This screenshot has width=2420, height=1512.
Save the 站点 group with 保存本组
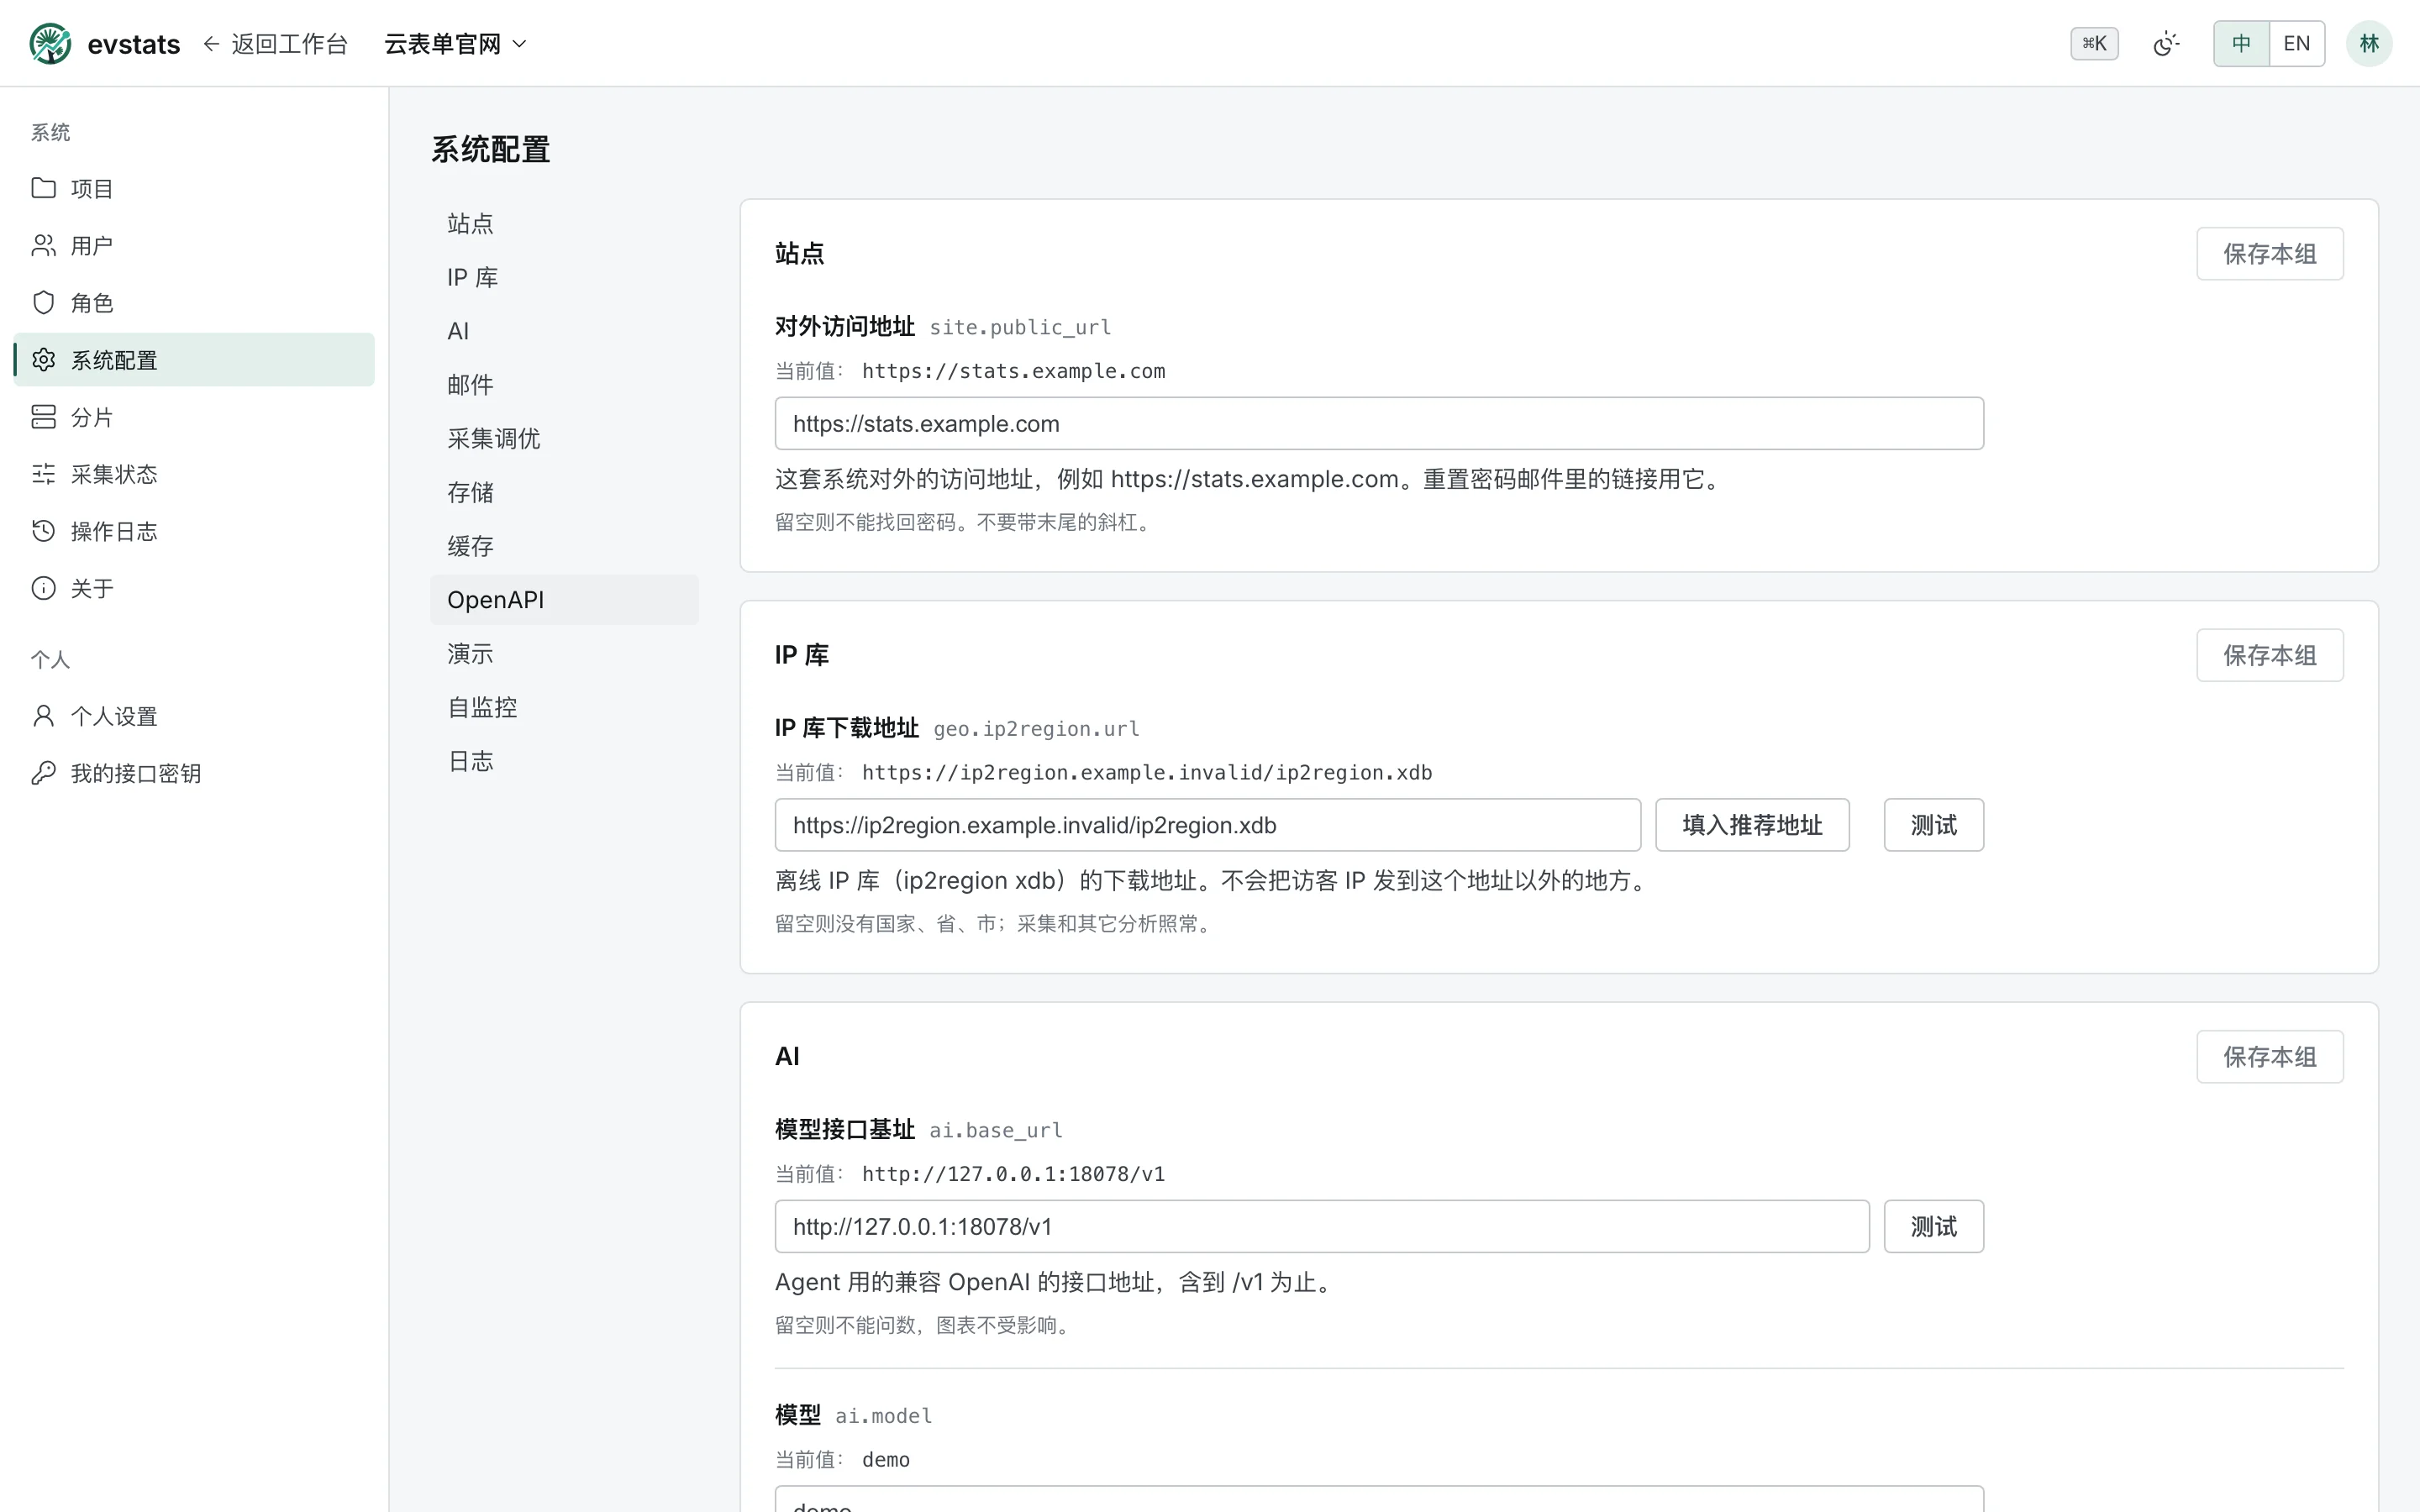(2269, 254)
